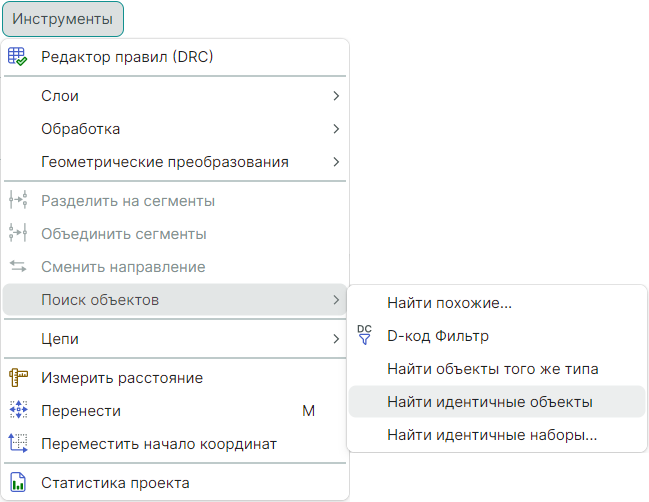Click the merge segments icon
The width and height of the screenshot is (649, 502).
[18, 234]
